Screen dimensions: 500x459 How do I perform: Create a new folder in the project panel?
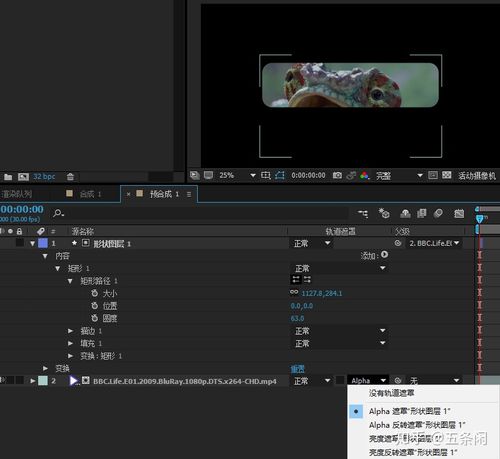tap(8, 176)
